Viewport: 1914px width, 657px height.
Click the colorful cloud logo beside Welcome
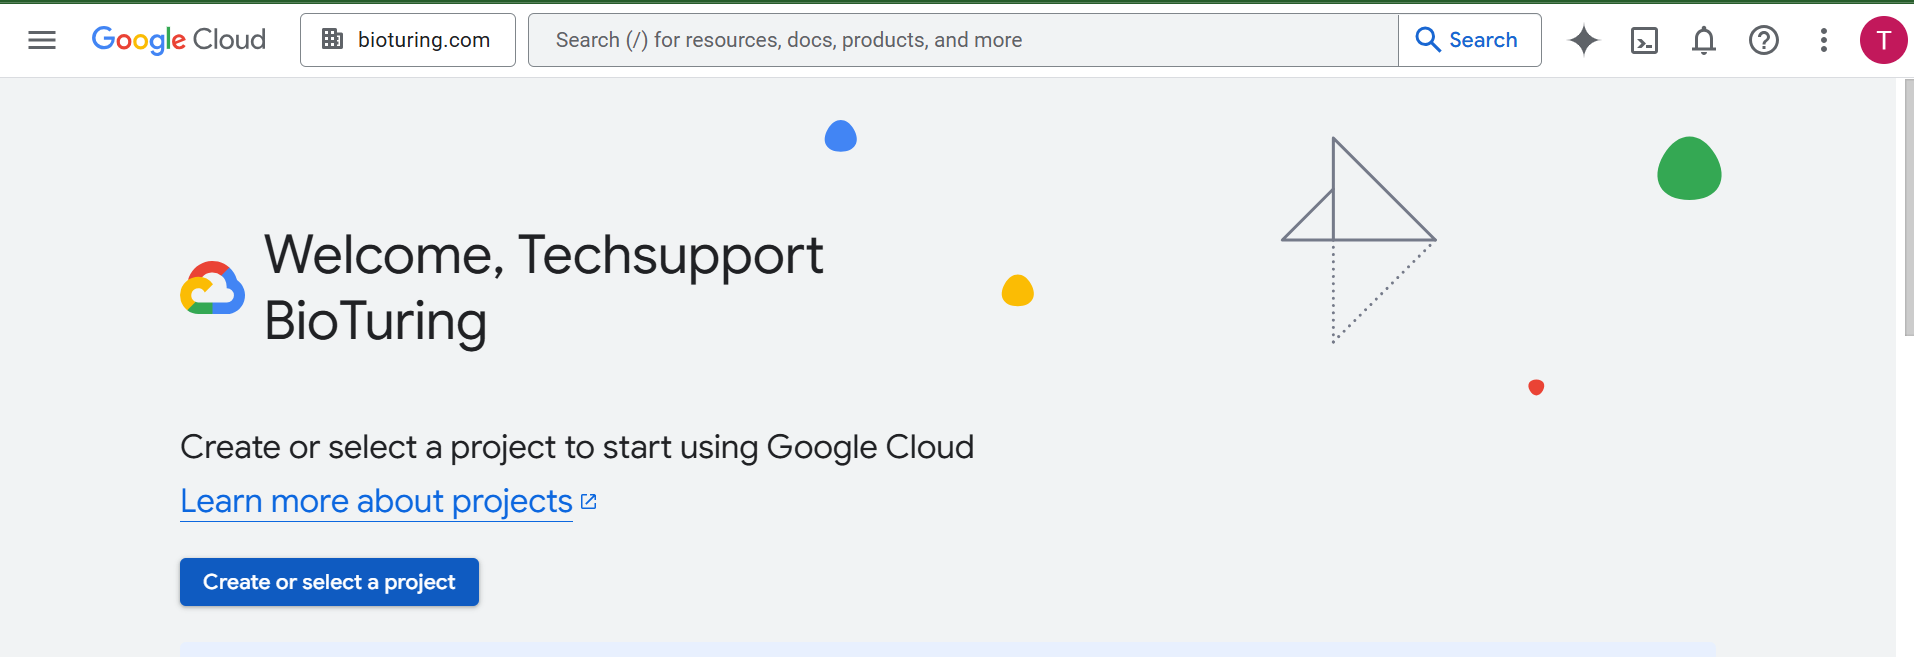(212, 289)
